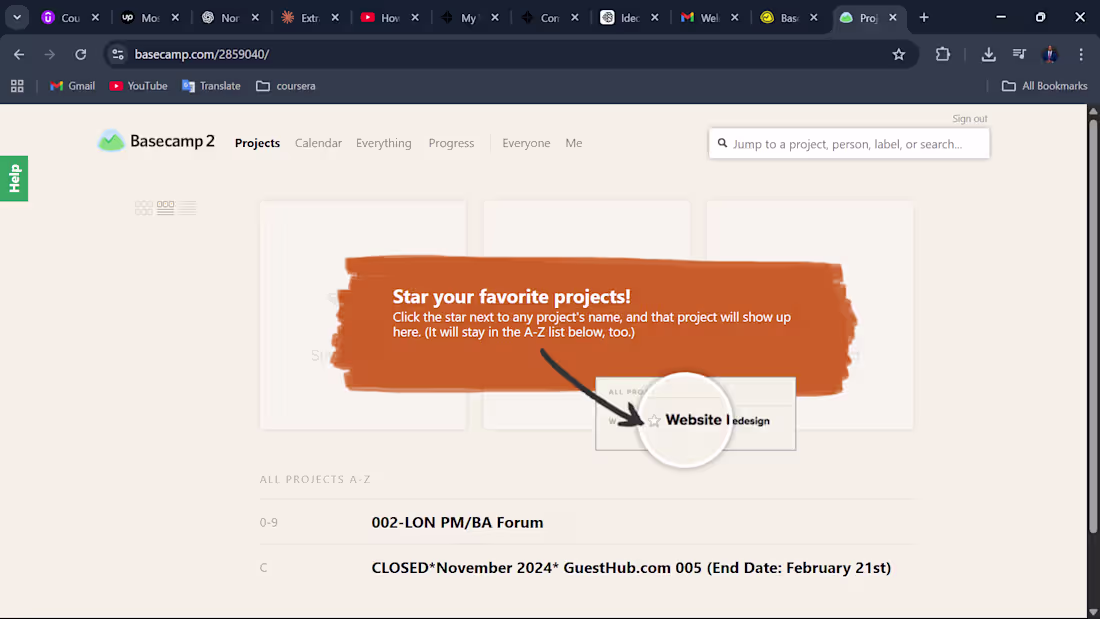Expand the tab search dropdown arrow
1100x619 pixels.
click(17, 18)
